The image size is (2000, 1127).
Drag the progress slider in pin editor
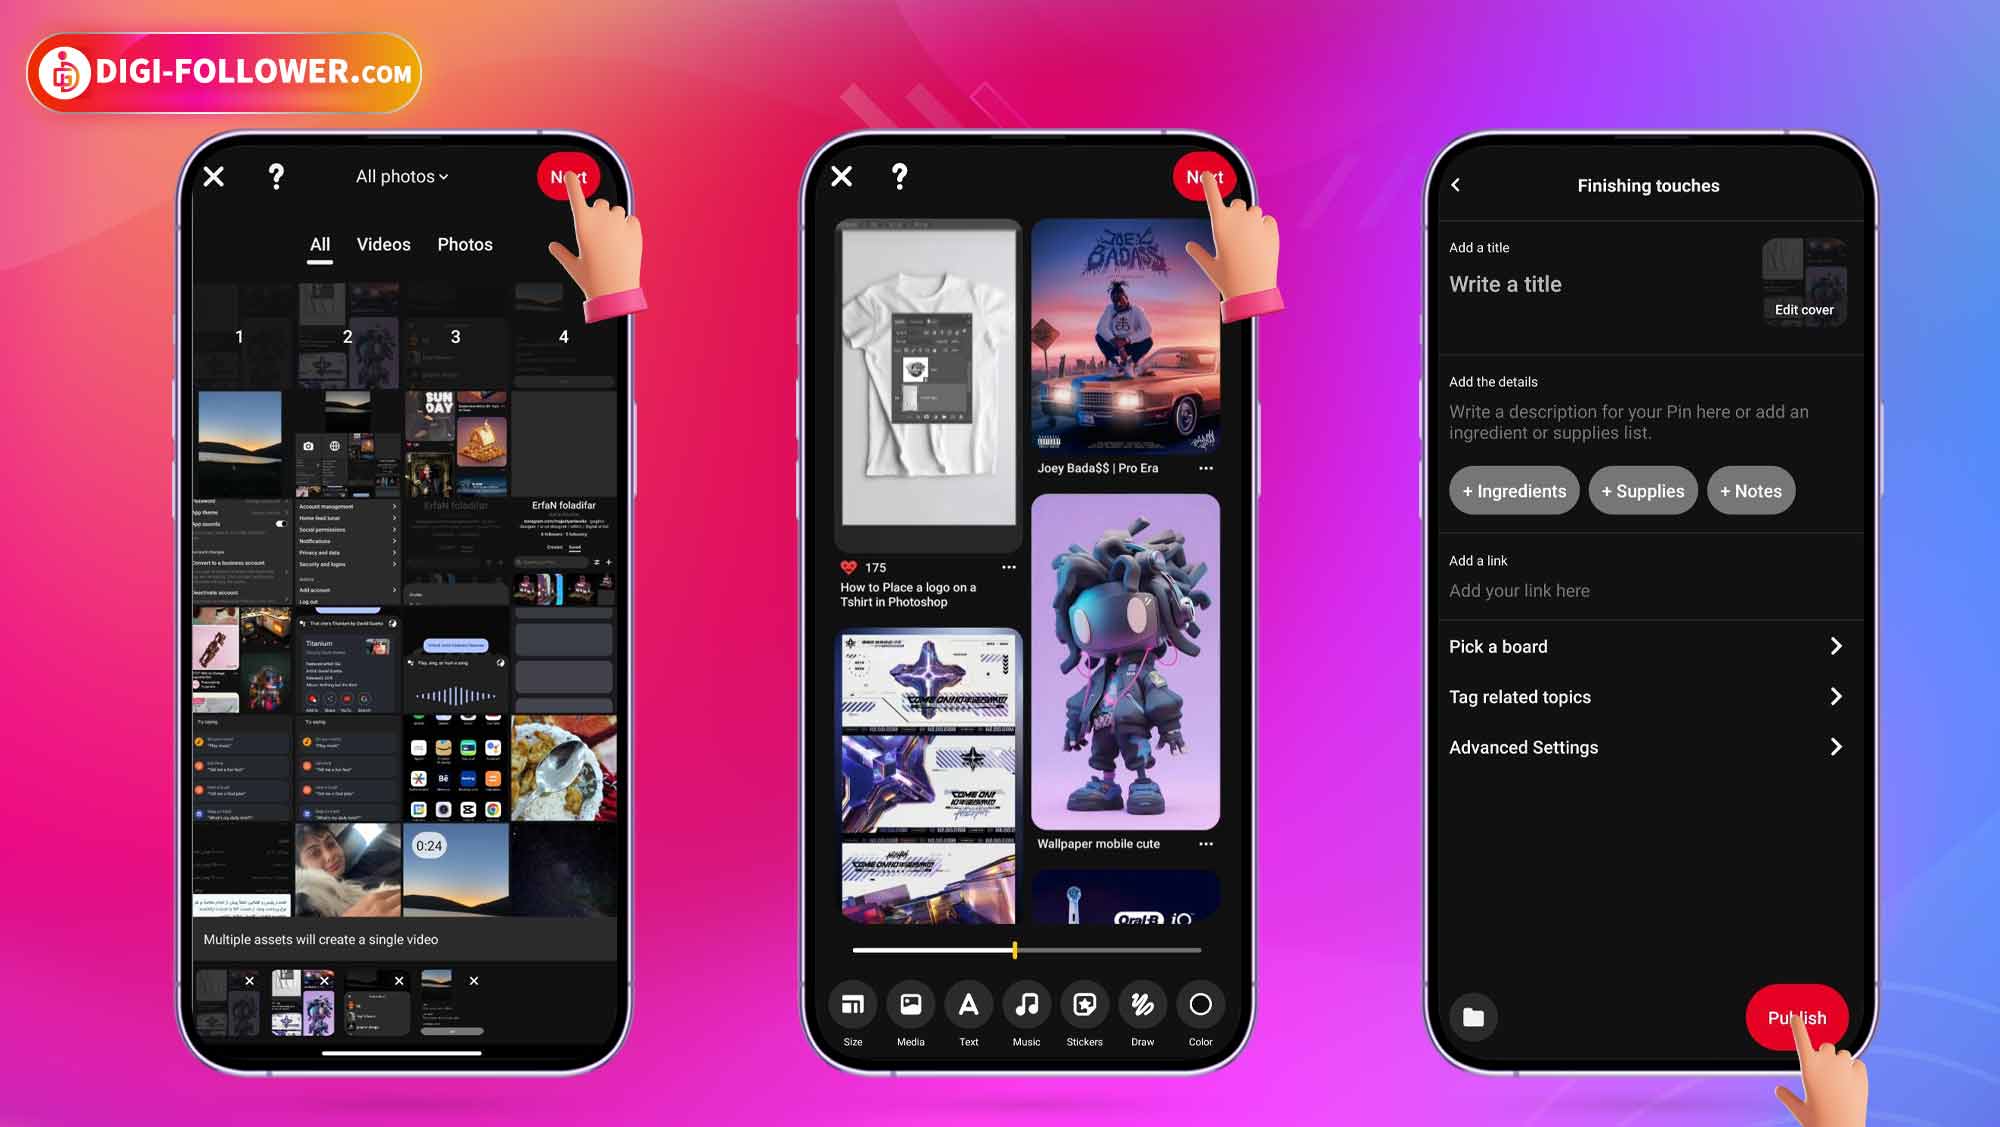point(1016,950)
